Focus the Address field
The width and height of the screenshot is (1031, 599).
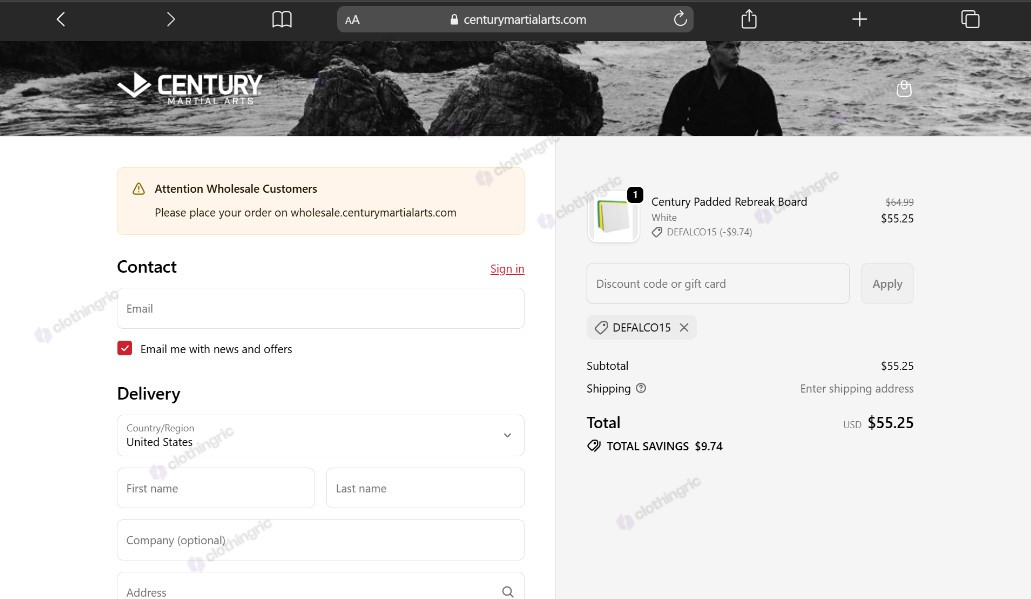coord(321,587)
